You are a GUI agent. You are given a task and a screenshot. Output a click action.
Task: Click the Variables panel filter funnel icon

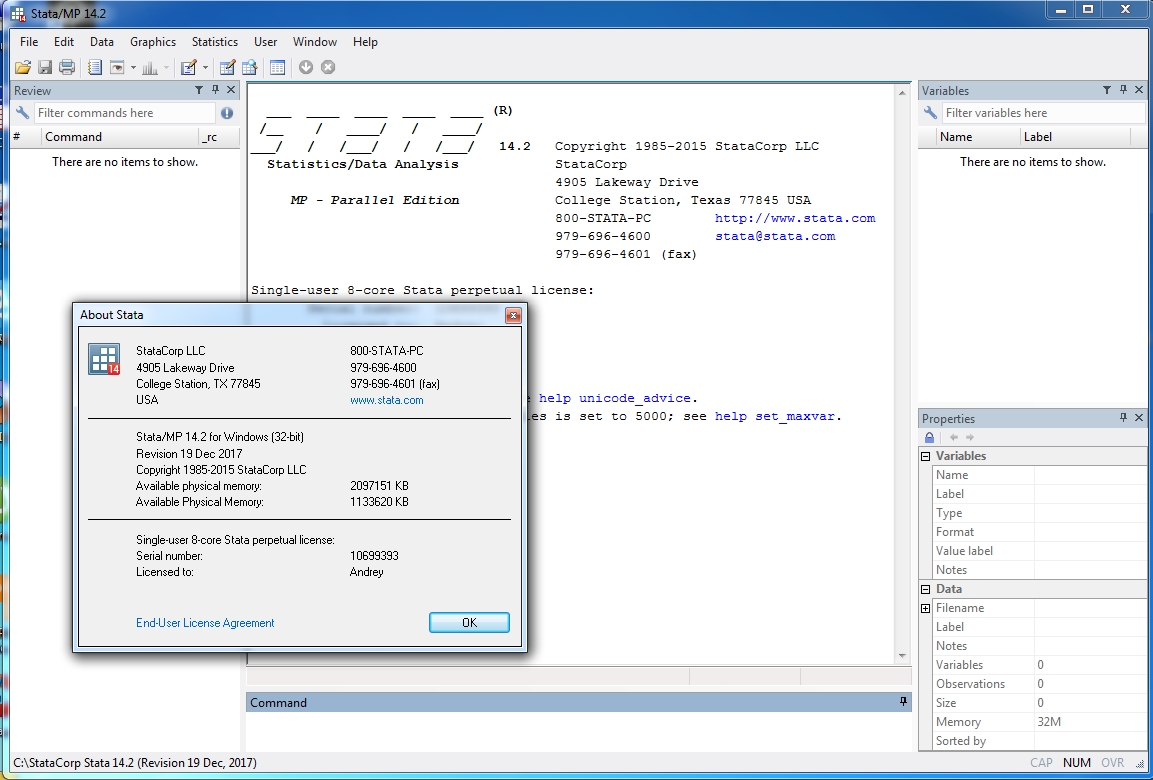1107,90
